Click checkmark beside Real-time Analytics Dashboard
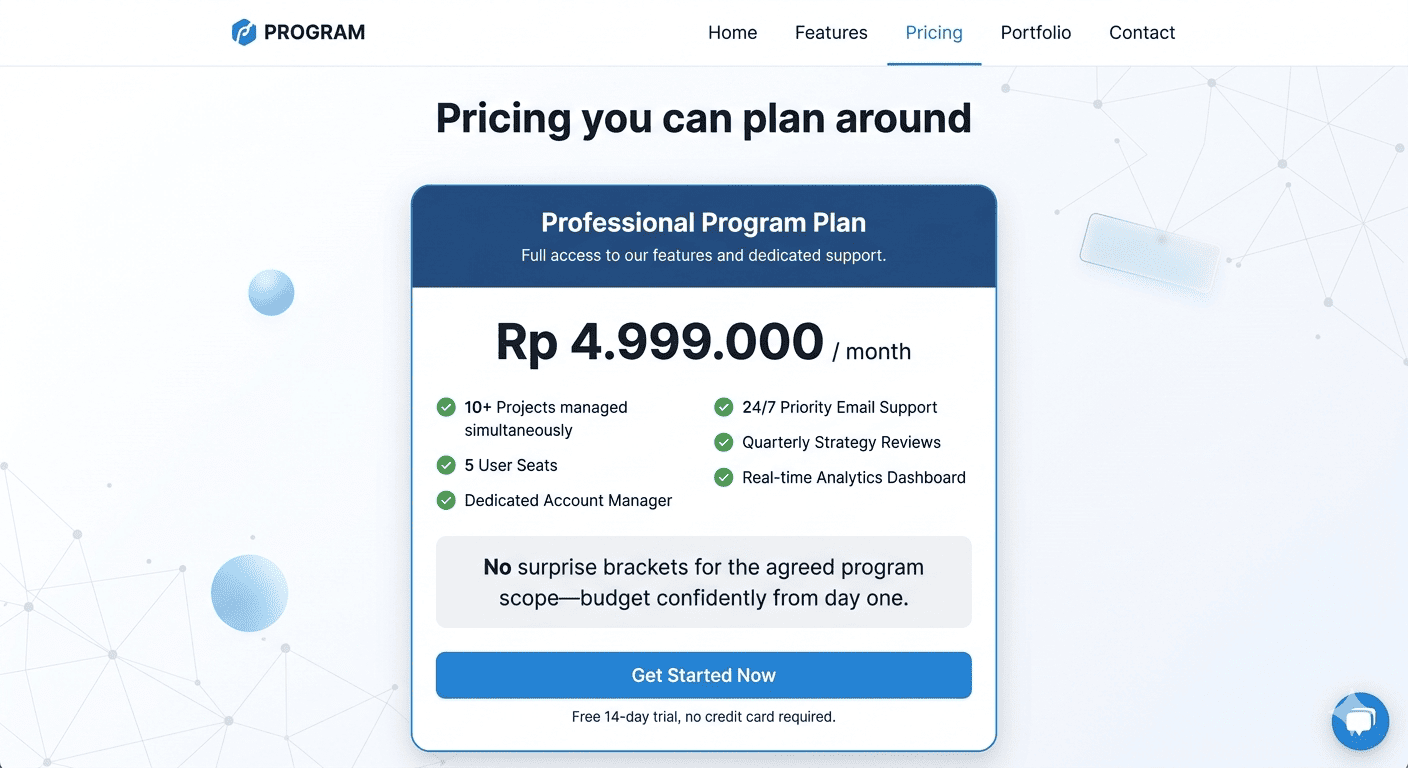Viewport: 1408px width, 768px height. coord(723,477)
